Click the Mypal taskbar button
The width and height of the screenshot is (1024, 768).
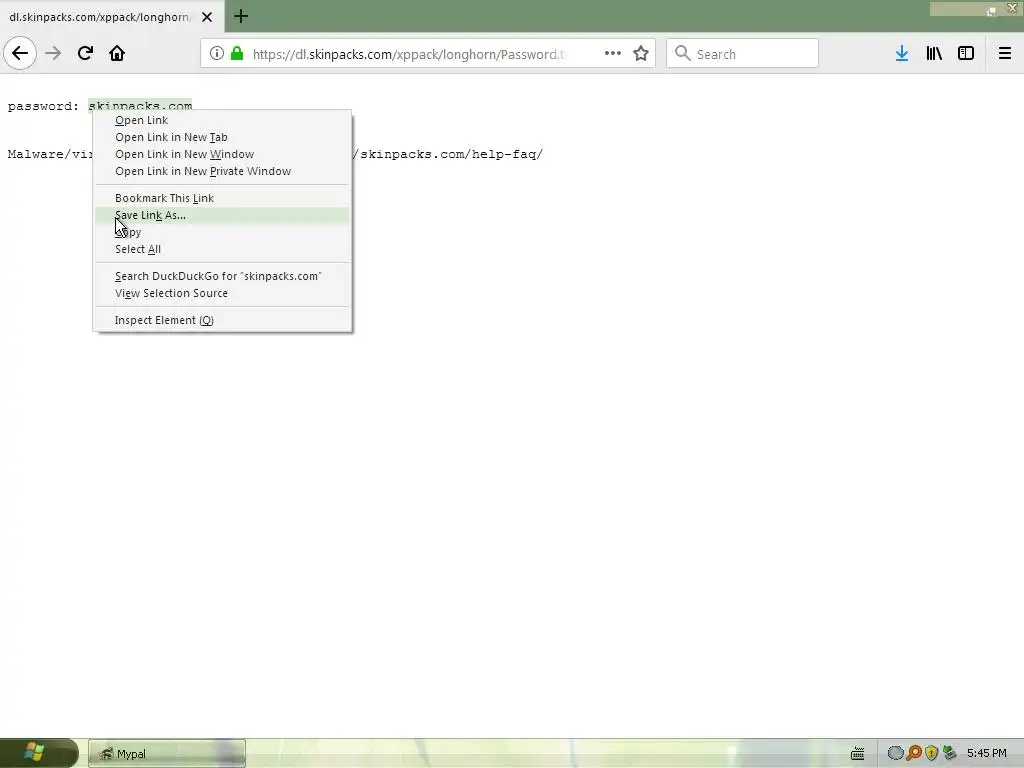point(167,754)
